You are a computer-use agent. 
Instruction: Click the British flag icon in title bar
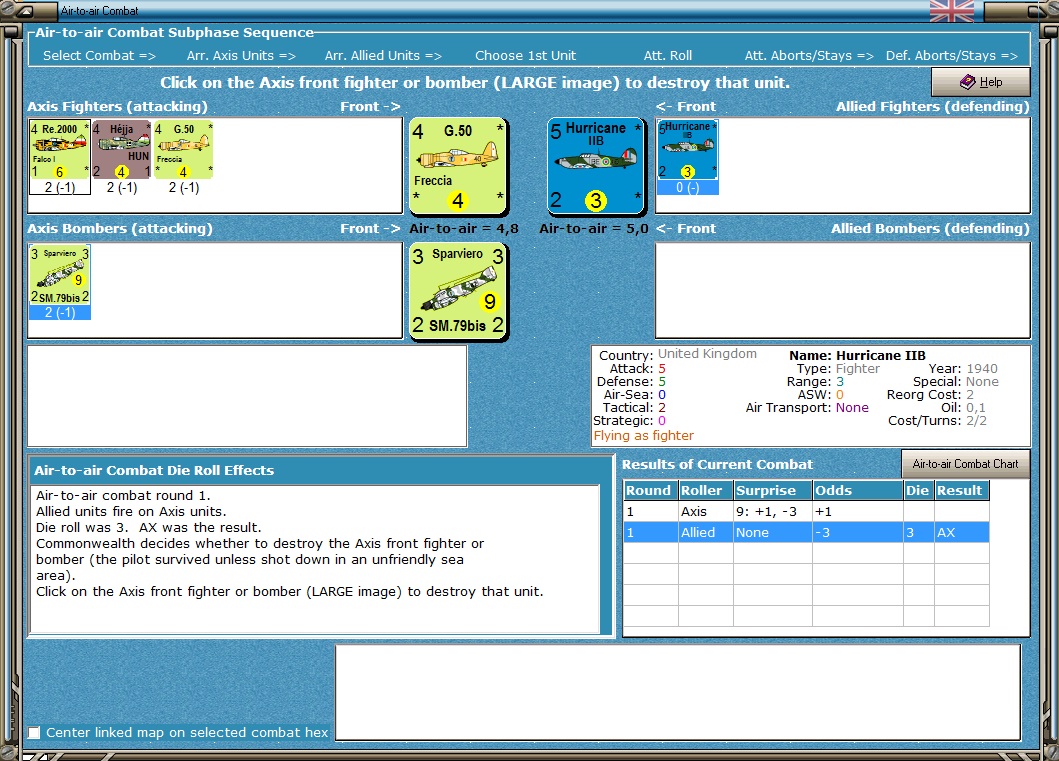coord(952,11)
